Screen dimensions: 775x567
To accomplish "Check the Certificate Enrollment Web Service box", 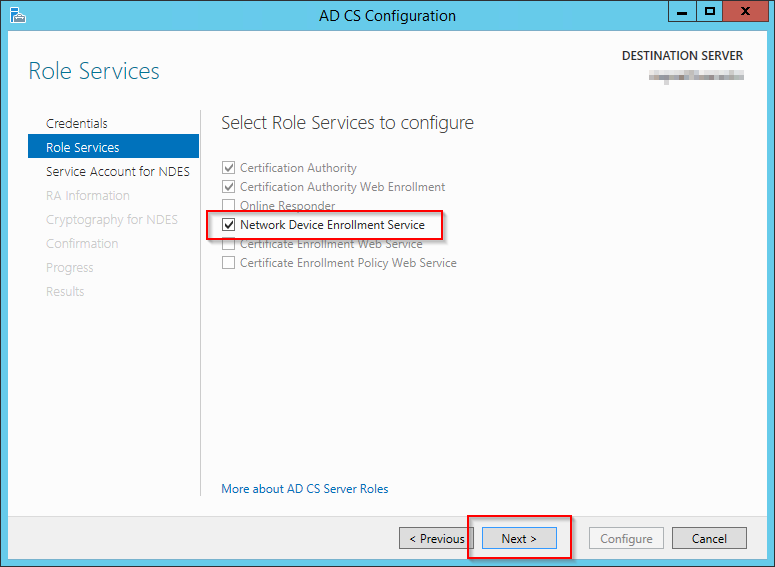I will point(229,244).
